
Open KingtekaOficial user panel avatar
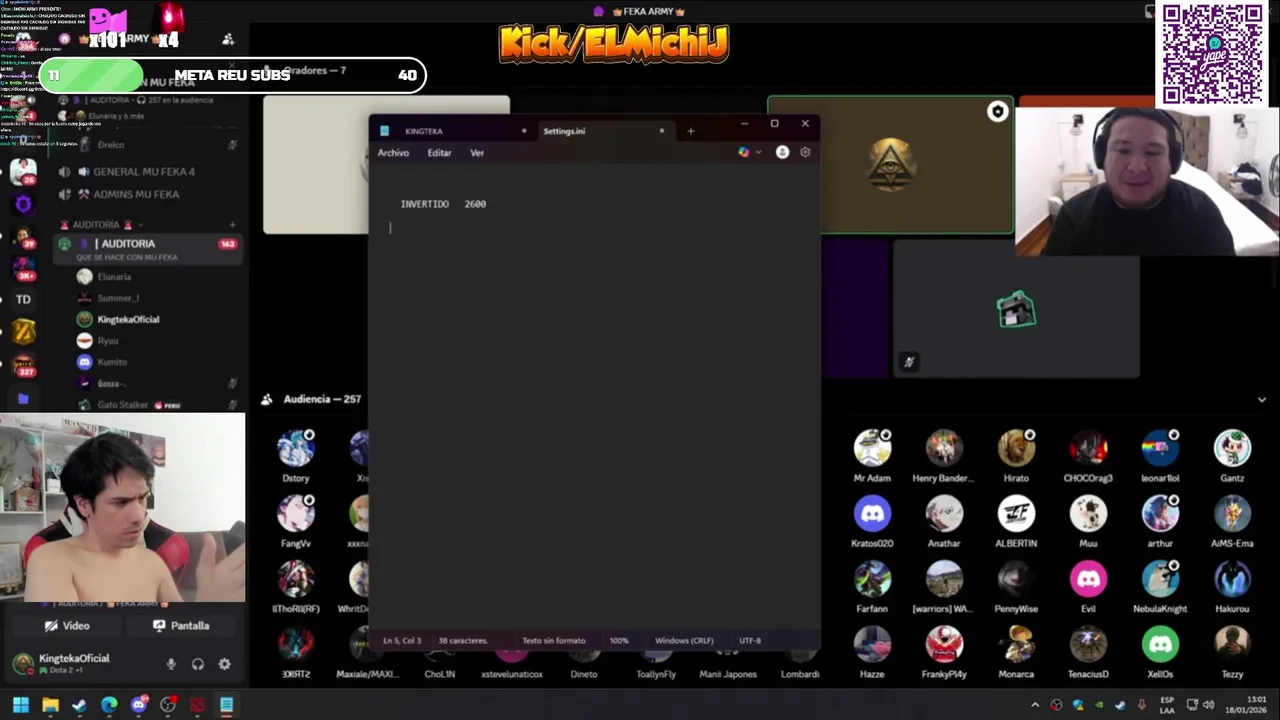[x=23, y=664]
